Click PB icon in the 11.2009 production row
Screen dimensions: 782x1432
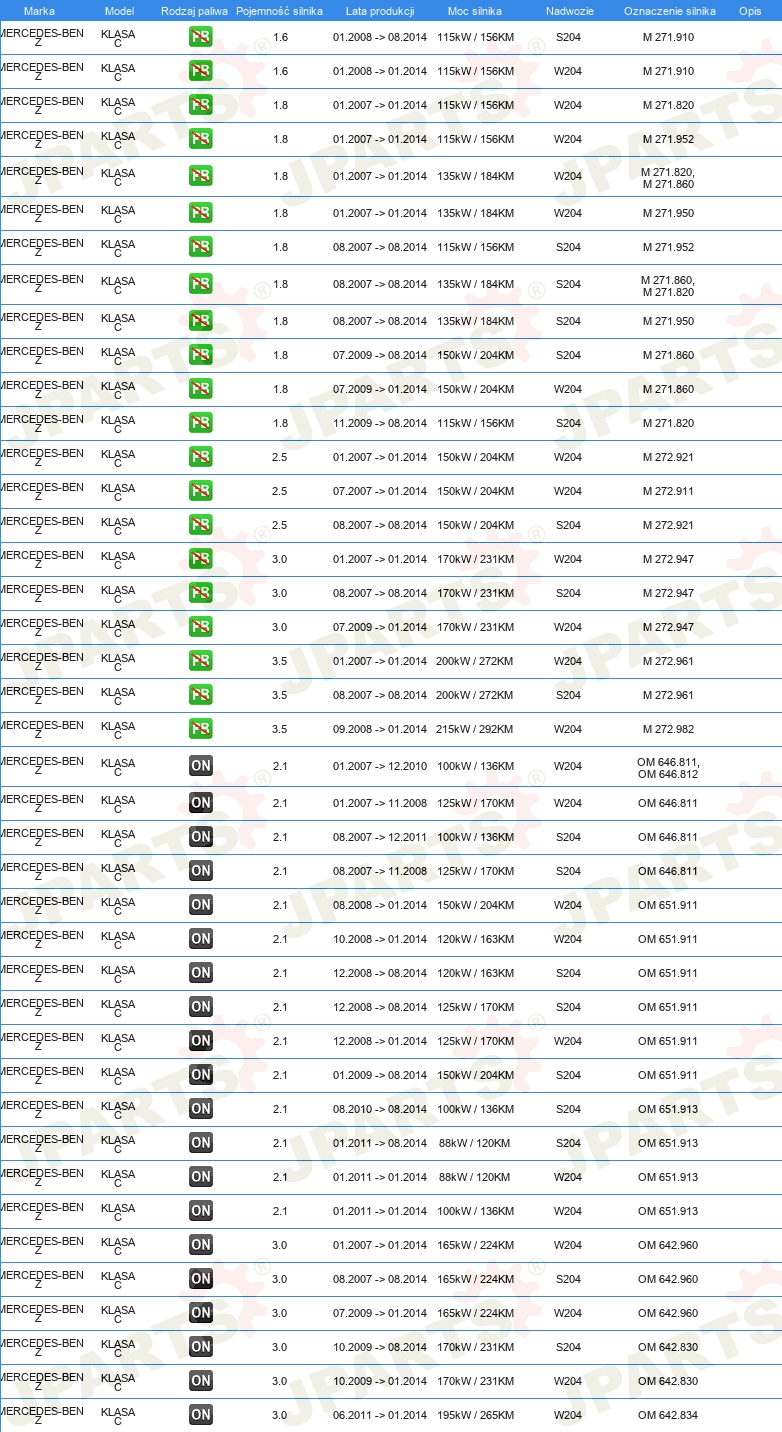(201, 423)
